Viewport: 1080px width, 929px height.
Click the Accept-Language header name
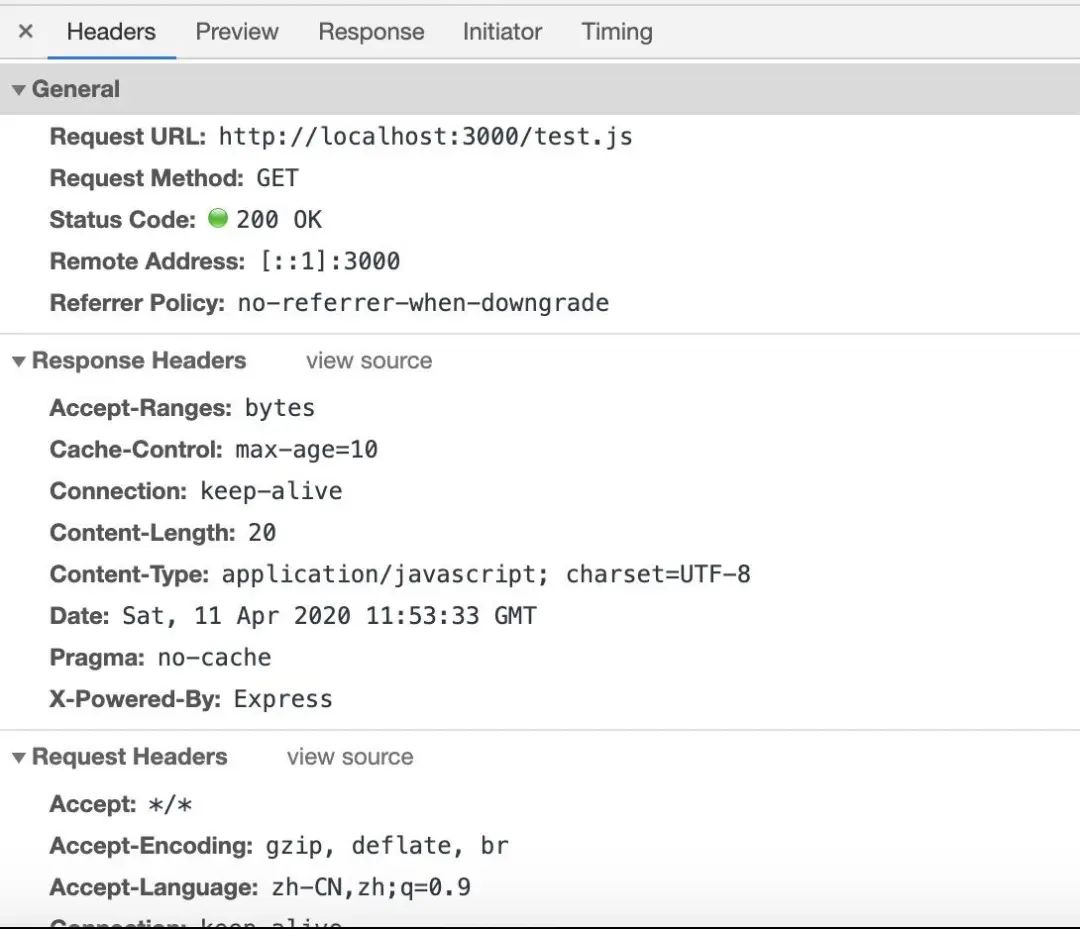[154, 887]
